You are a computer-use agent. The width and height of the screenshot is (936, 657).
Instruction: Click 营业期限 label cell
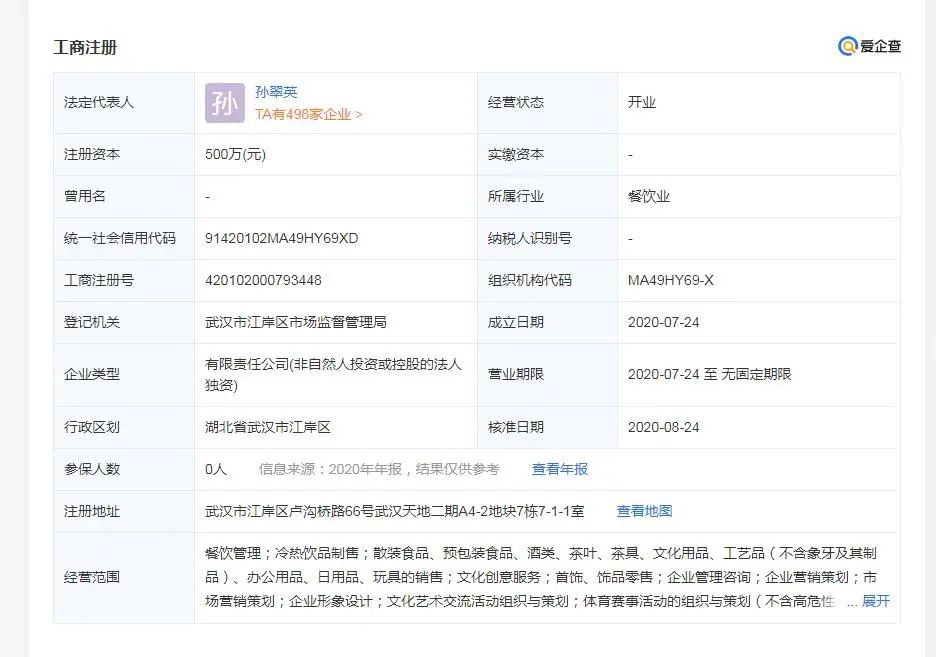click(547, 375)
